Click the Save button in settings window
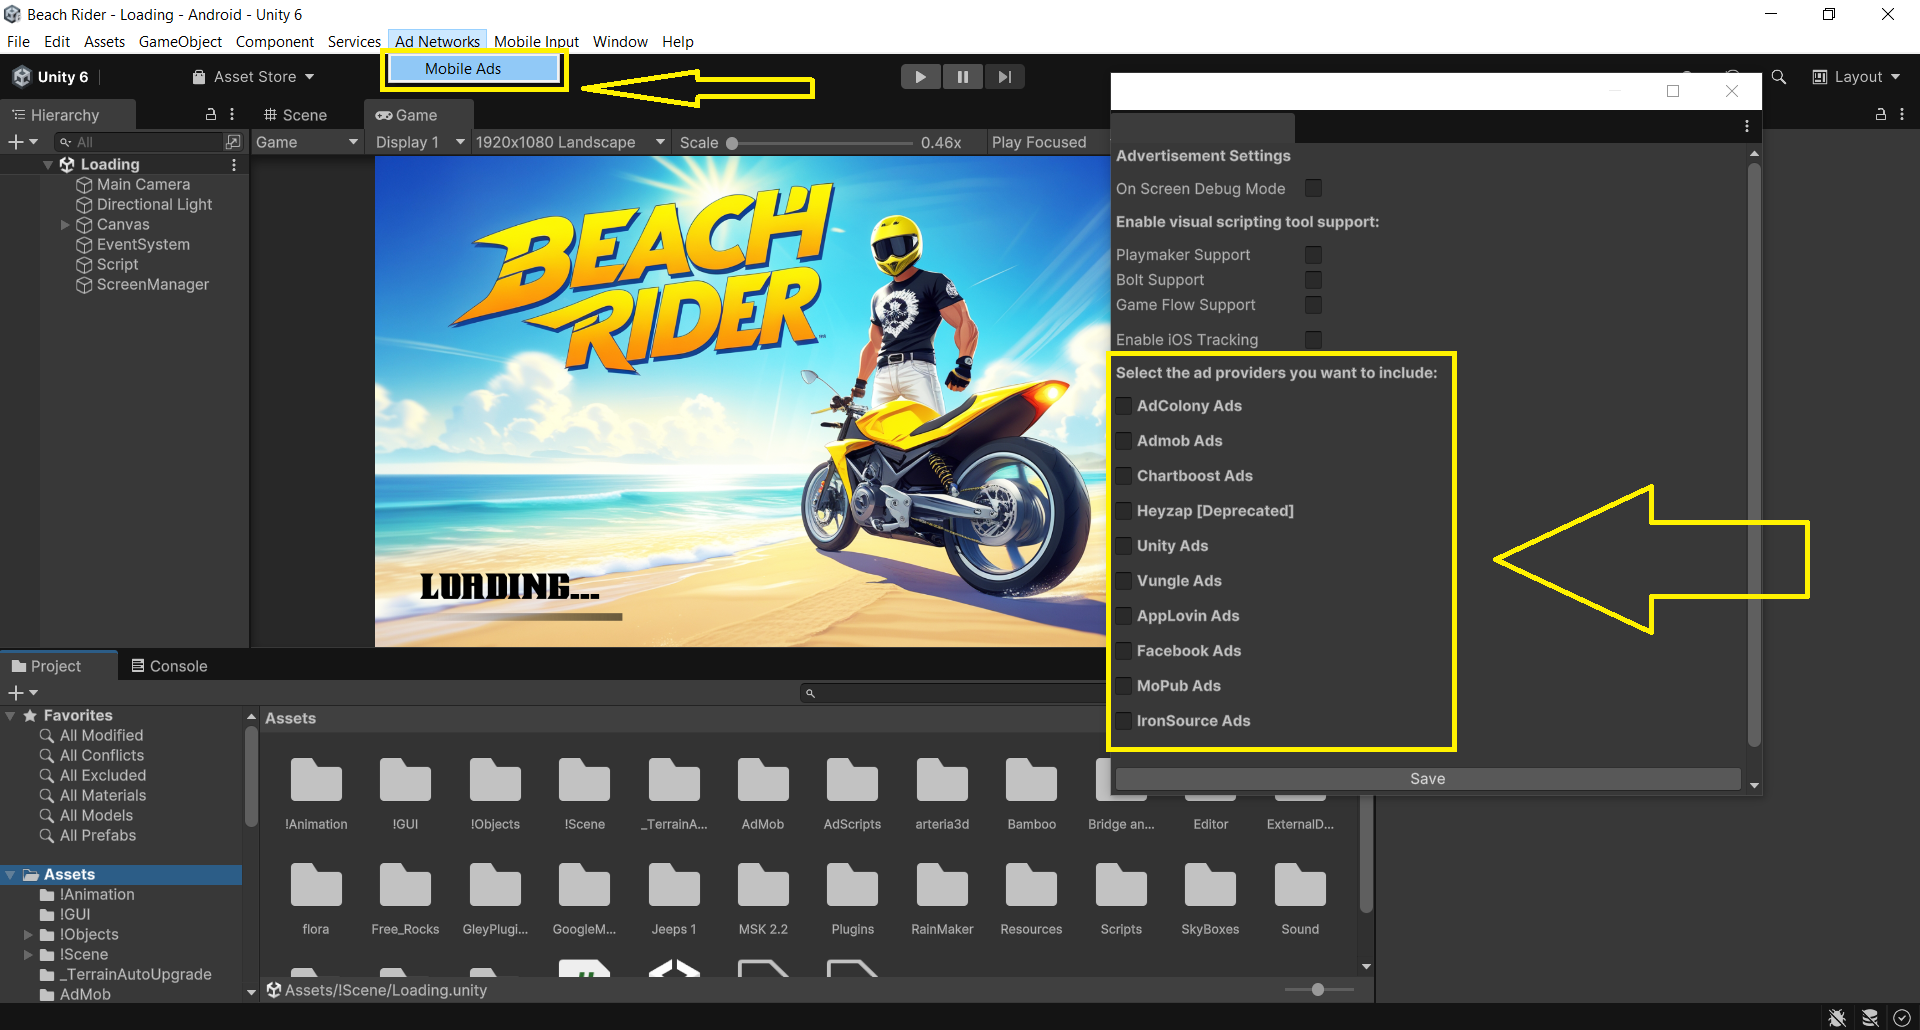 click(1427, 779)
